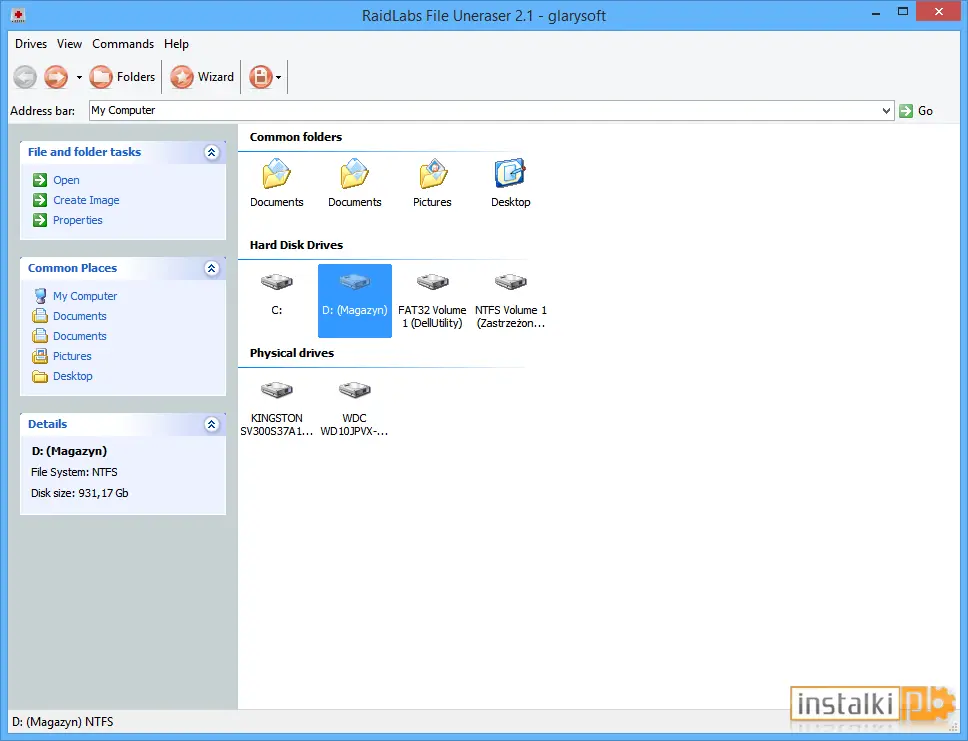Click the Desktop folder icon in sidebar
Viewport: 968px width, 741px height.
tap(40, 377)
